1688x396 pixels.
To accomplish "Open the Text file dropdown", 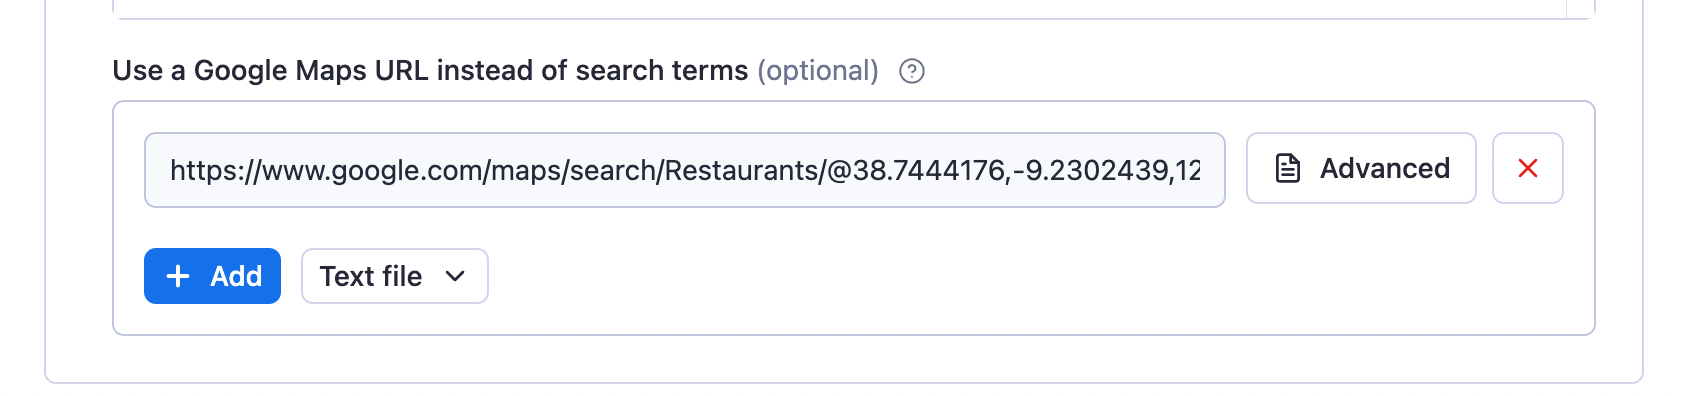I will [x=394, y=276].
